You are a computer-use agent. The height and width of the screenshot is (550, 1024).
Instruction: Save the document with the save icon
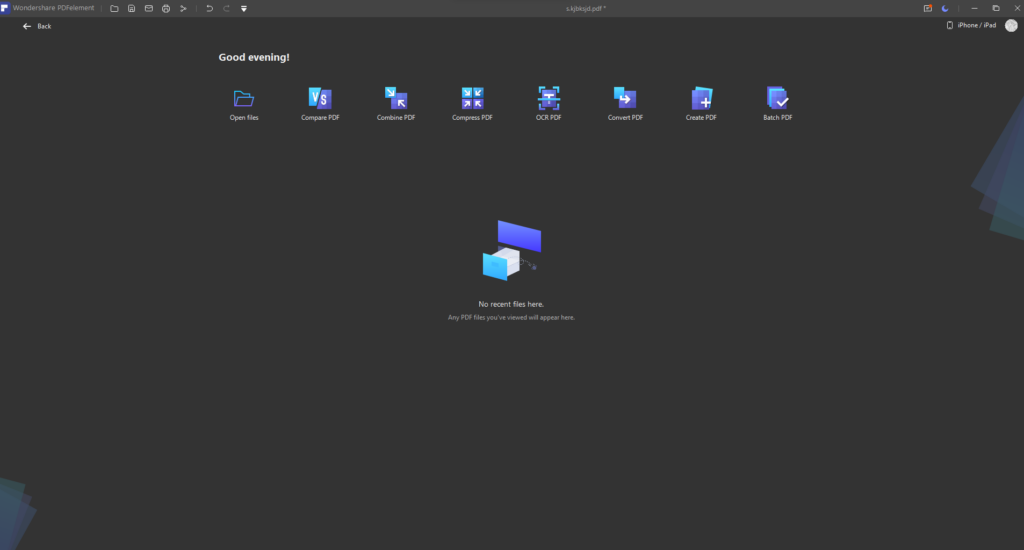click(131, 8)
